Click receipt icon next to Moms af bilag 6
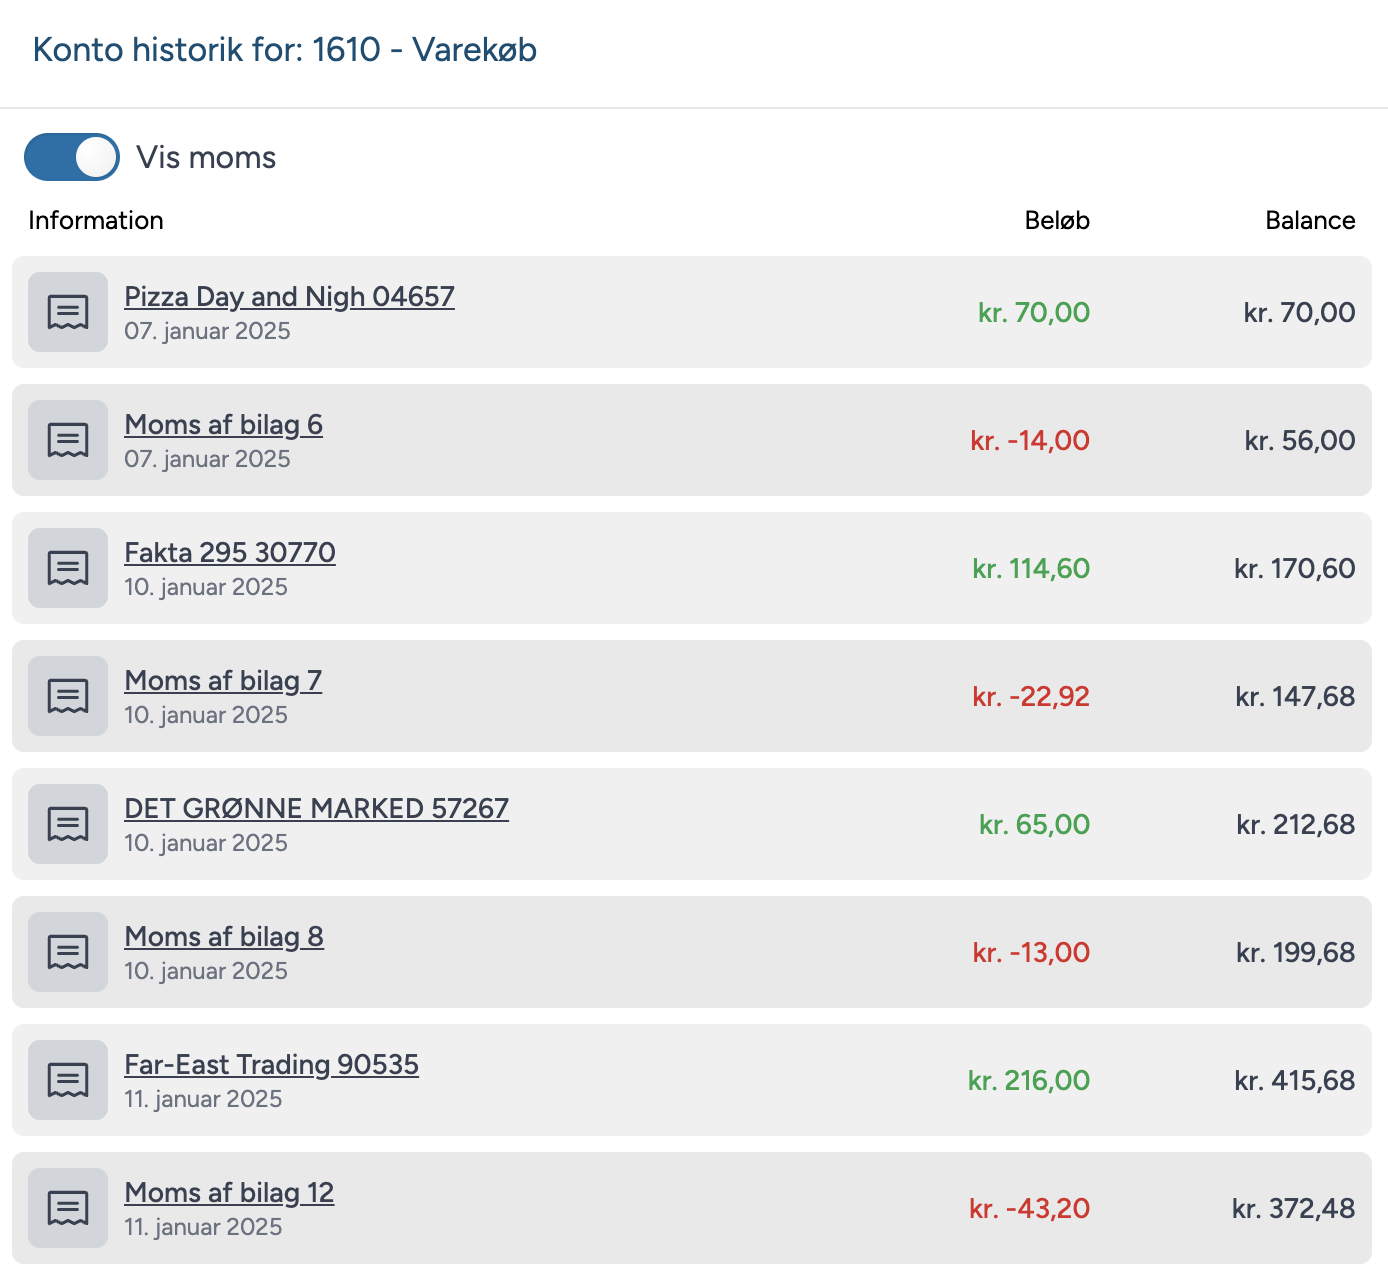Screen dimensions: 1388x1278 [x=68, y=440]
